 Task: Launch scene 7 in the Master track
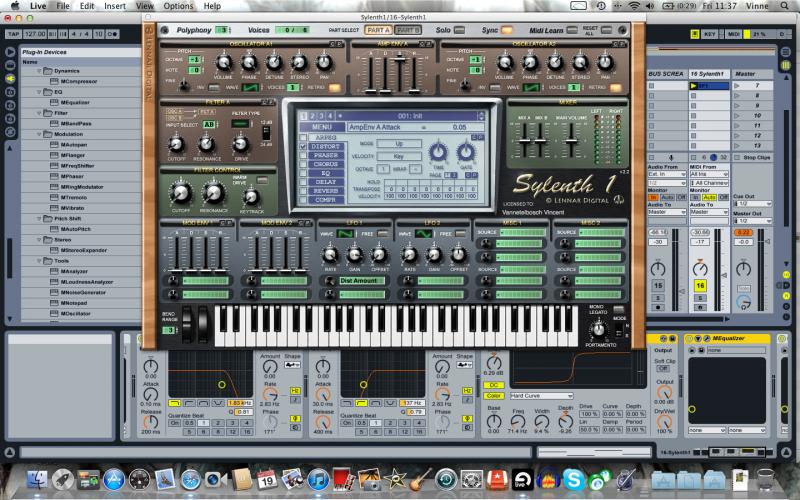737,86
